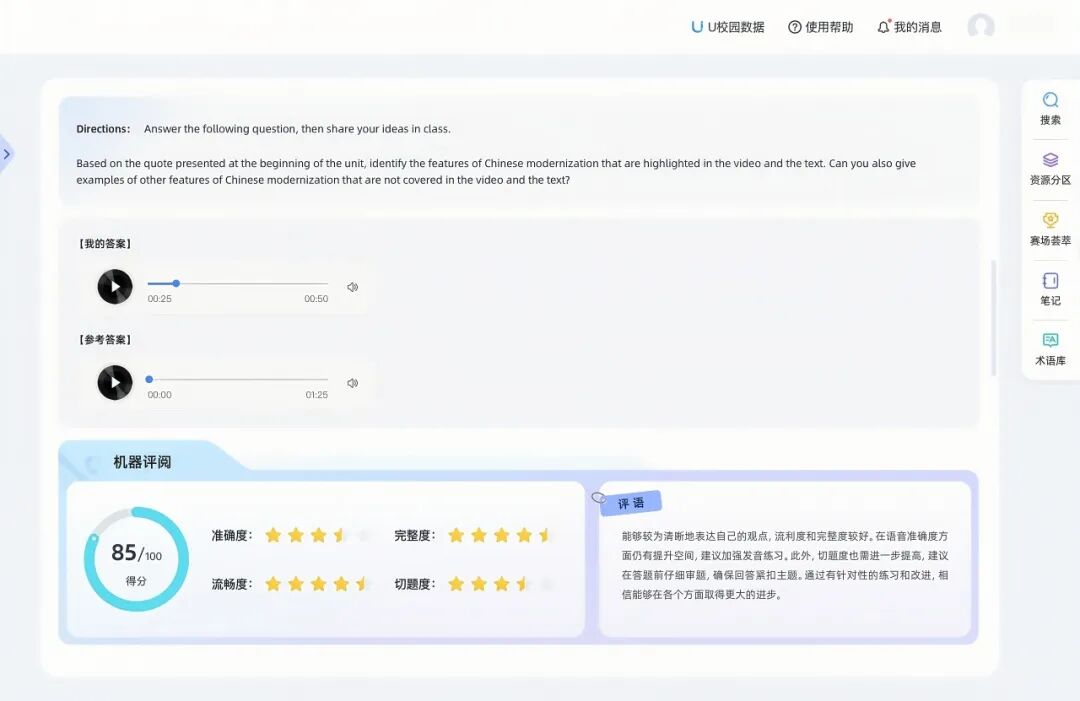Open the 术语库 terminology library
1080x701 pixels.
(x=1050, y=348)
